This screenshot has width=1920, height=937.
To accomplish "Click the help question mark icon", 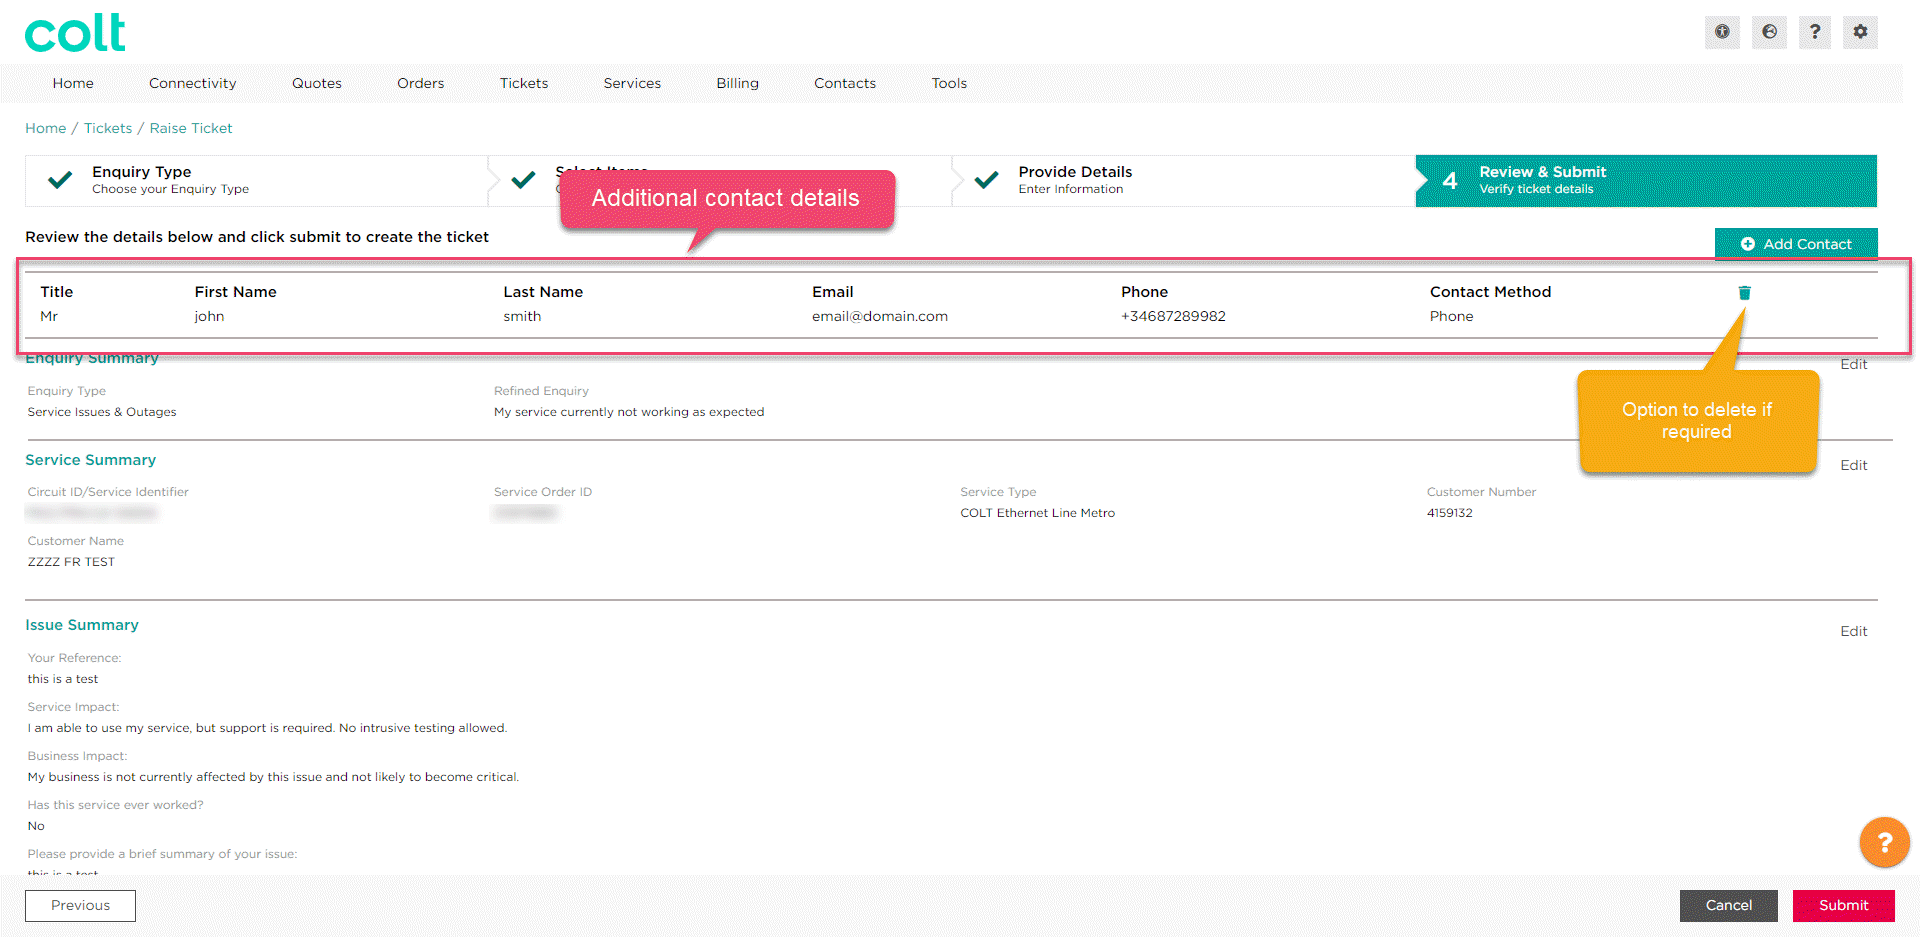I will click(x=1815, y=32).
